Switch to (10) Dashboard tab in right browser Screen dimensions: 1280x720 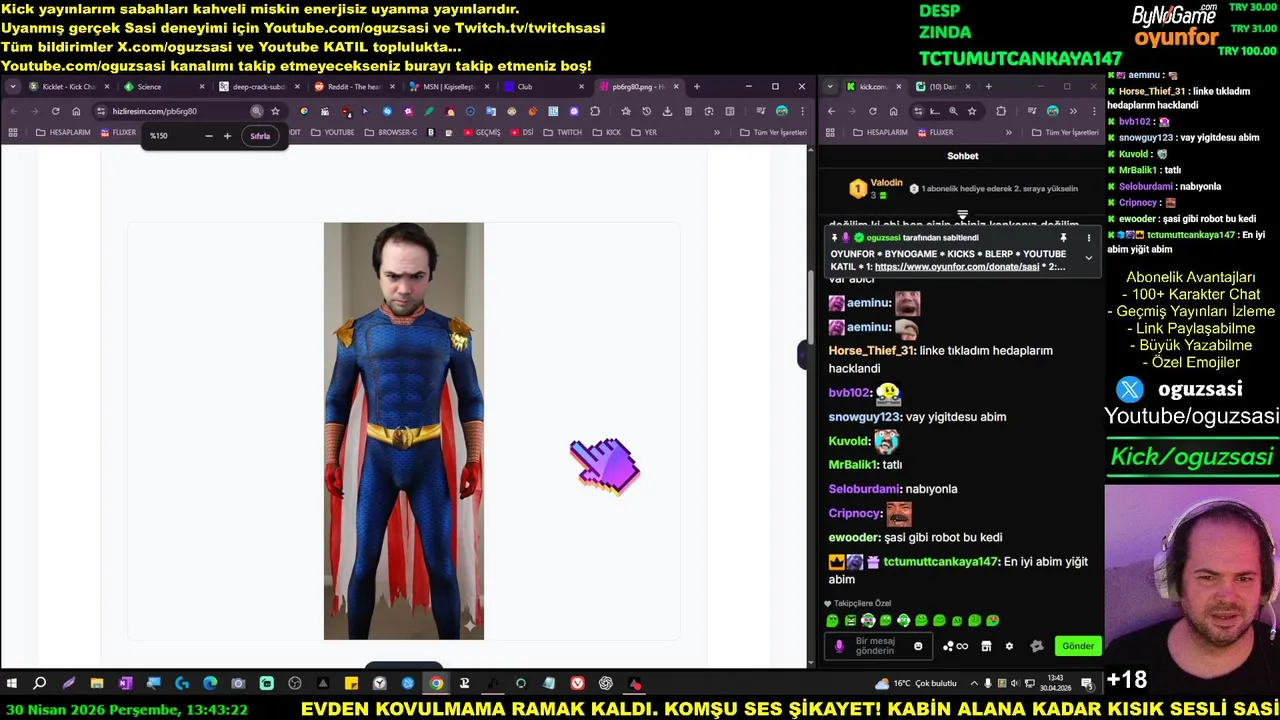point(940,87)
